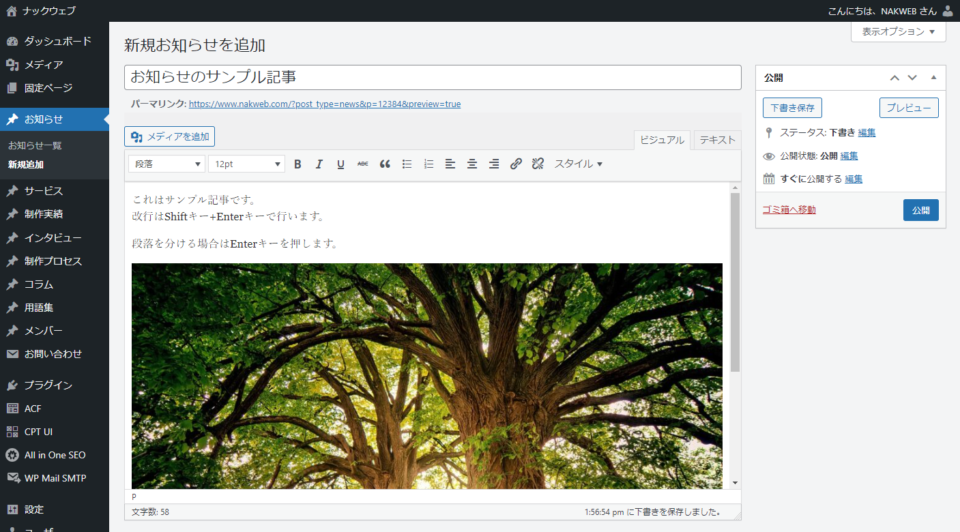Create a bulleted list
Image resolution: width=960 pixels, height=532 pixels.
[x=407, y=164]
